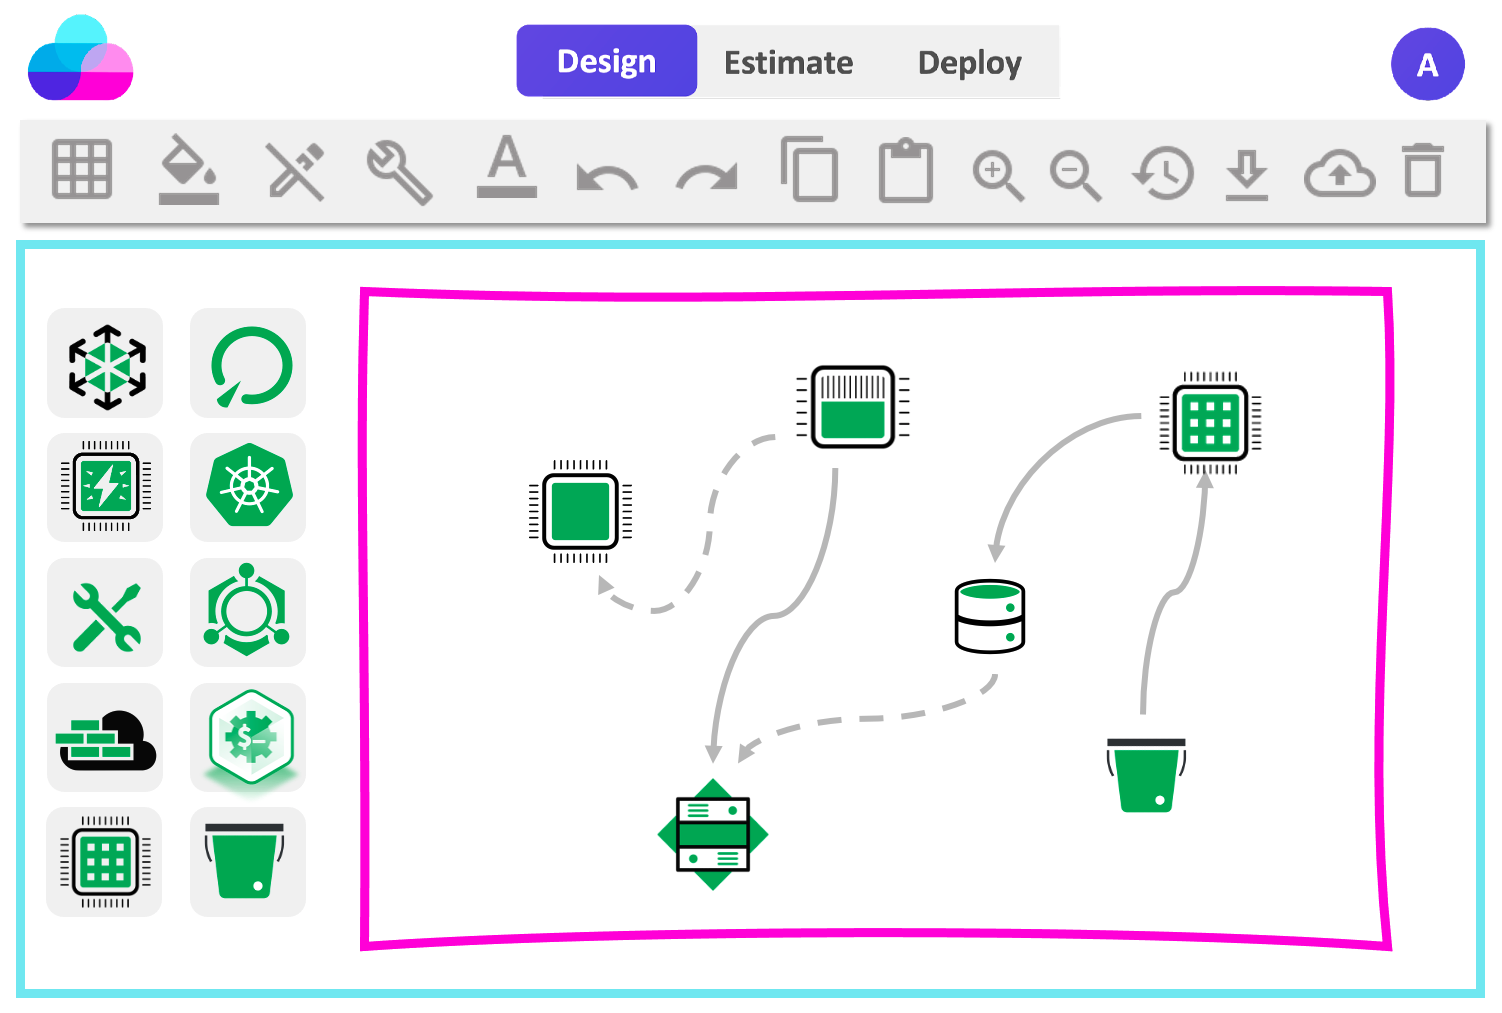Pick the storage bucket node in the sidebar
This screenshot has height=1013, width=1502.
(x=247, y=861)
